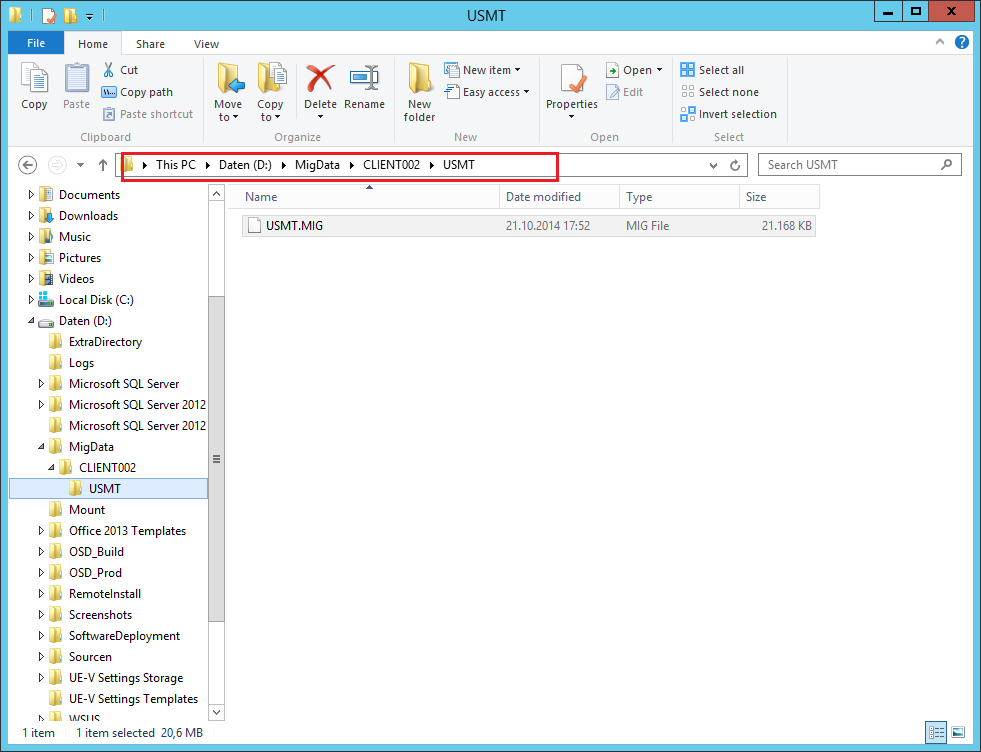
Task: Click the Properties quick access toolbar icon
Action: pyautogui.click(x=49, y=15)
